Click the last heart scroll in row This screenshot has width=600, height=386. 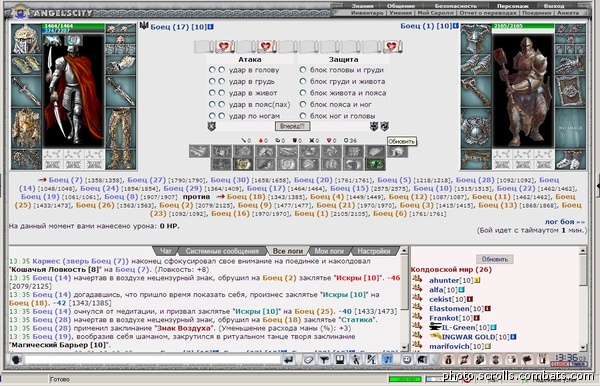(x=392, y=47)
